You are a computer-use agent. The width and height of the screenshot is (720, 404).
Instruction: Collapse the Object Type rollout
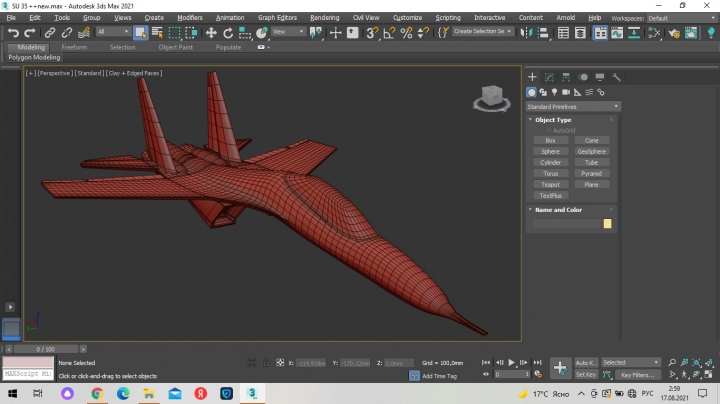point(530,119)
